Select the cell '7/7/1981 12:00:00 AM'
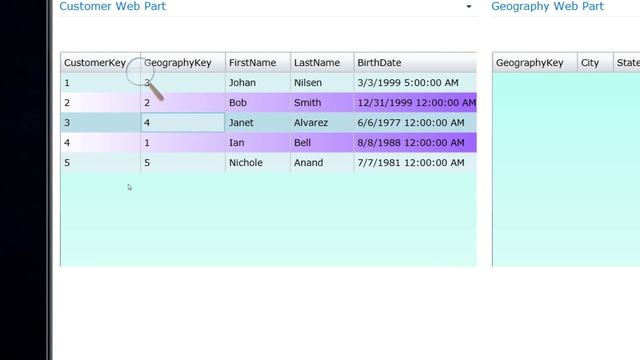 [415, 162]
